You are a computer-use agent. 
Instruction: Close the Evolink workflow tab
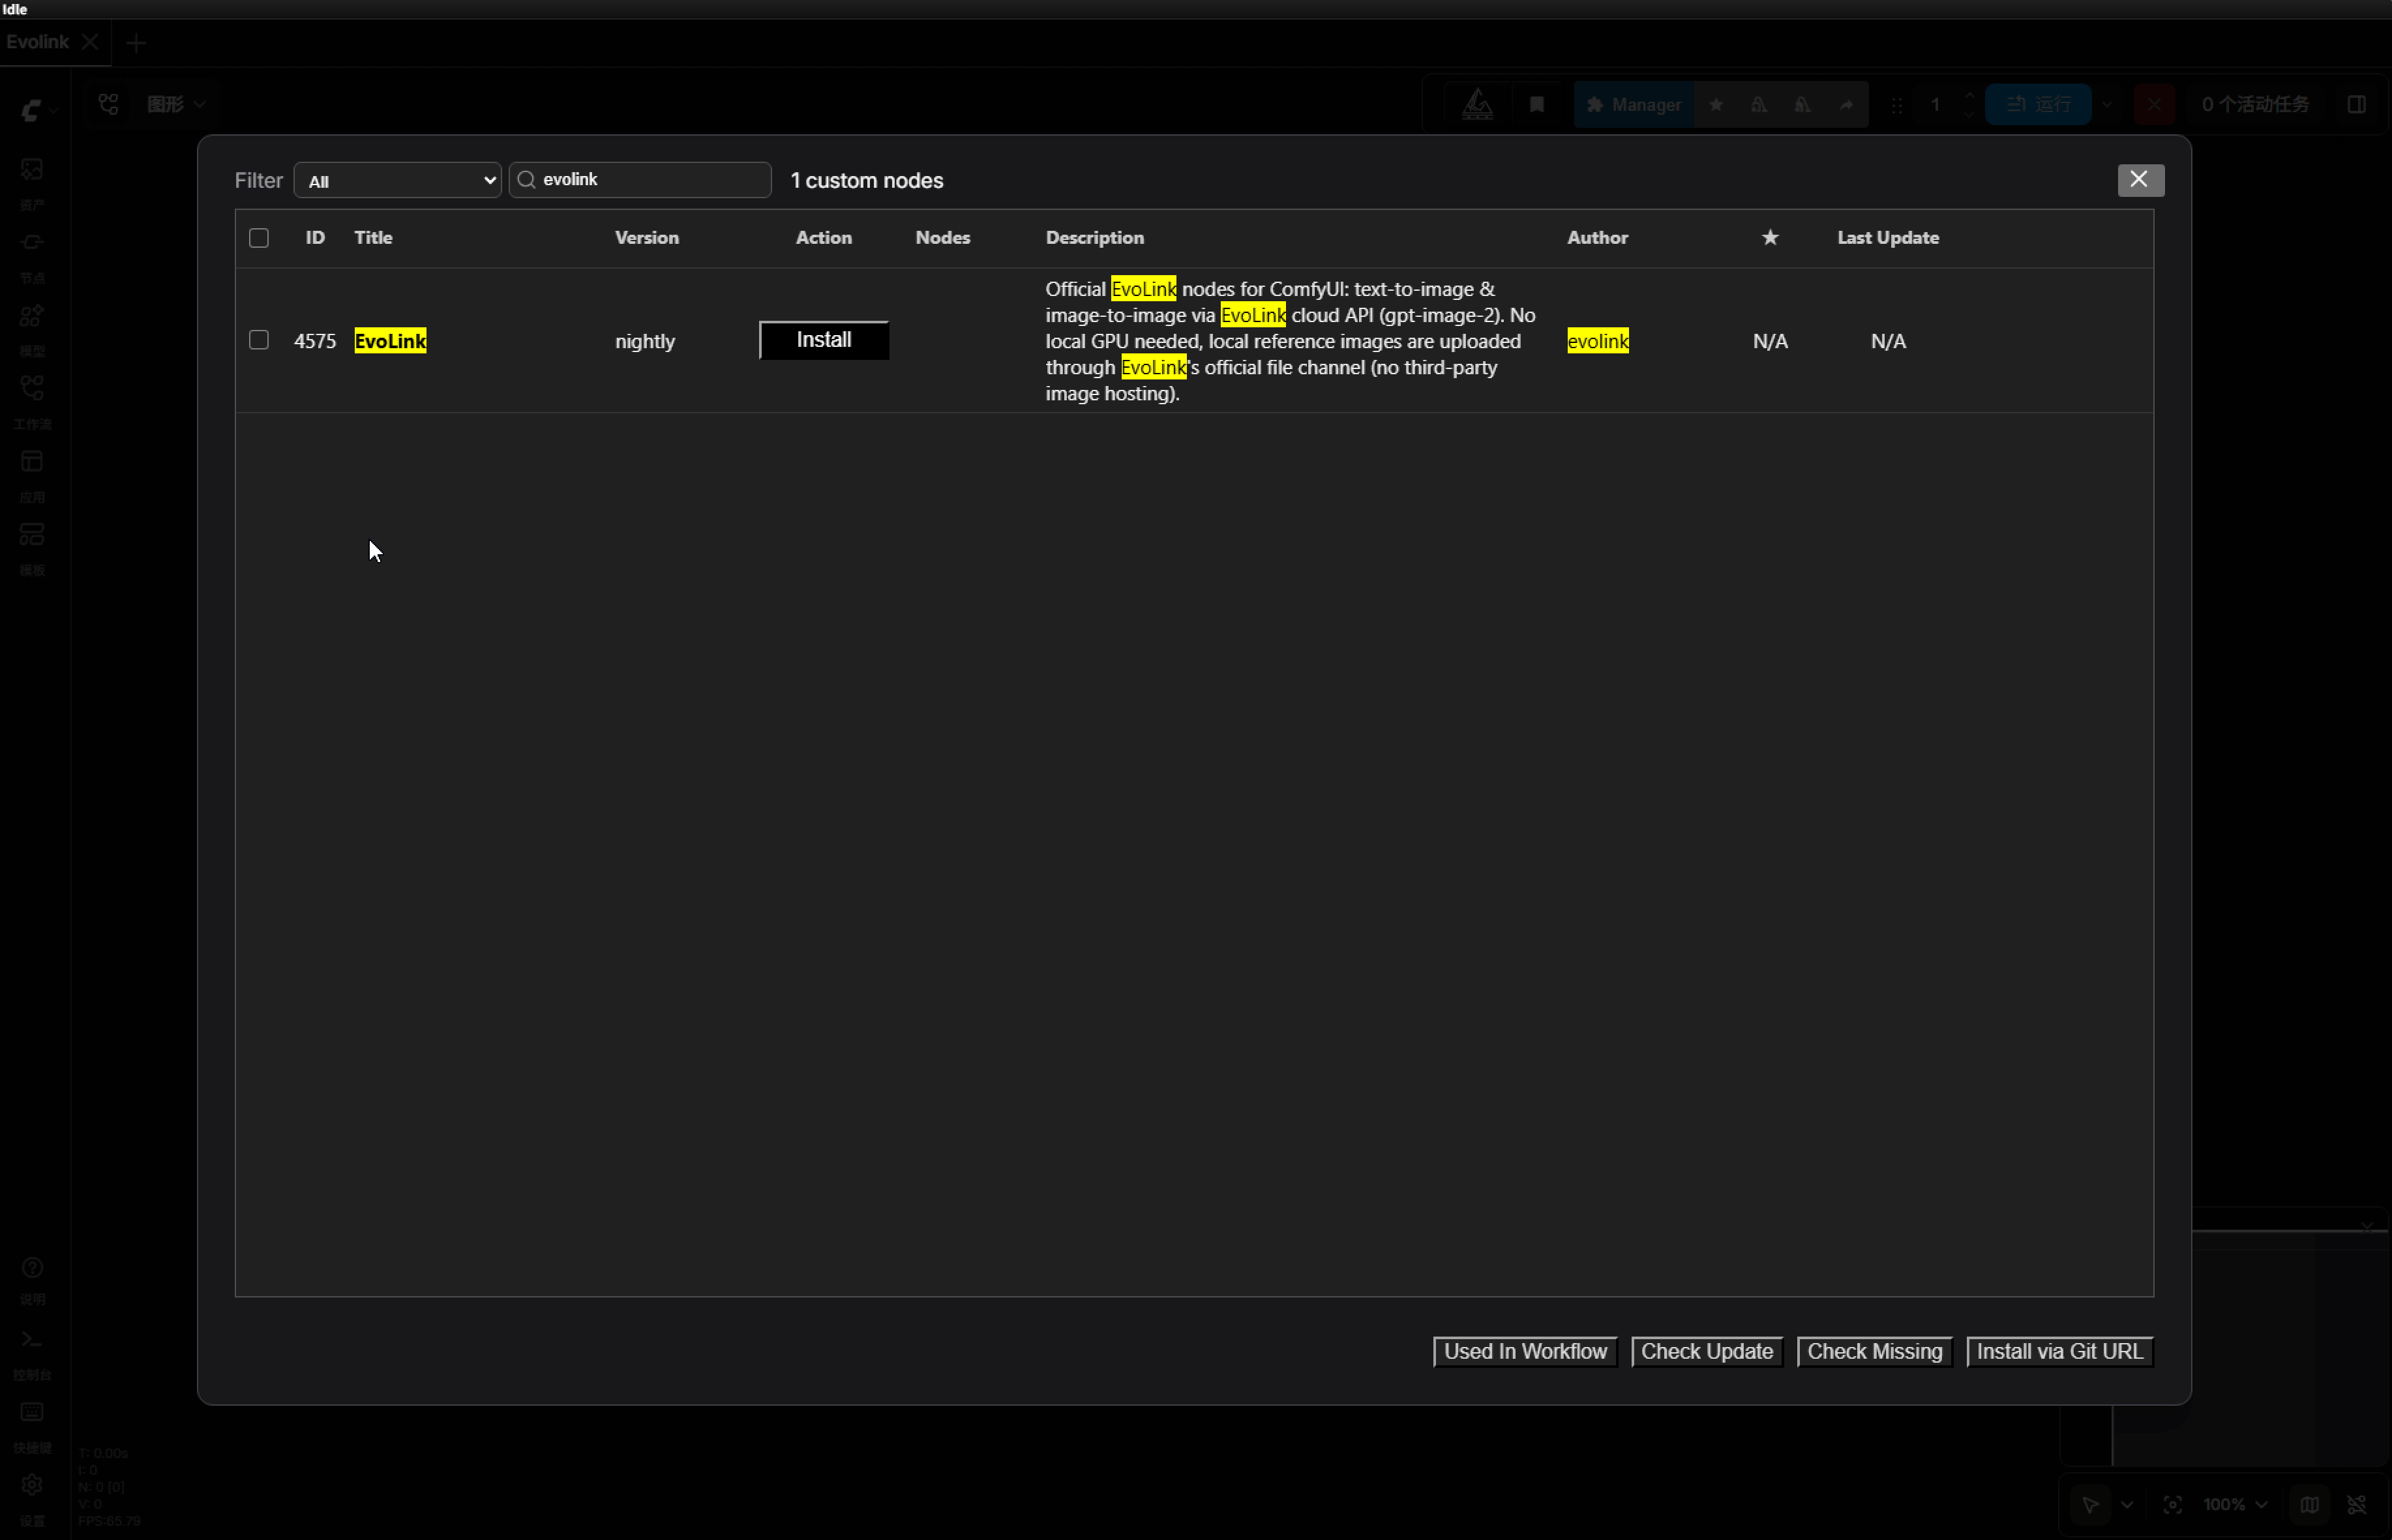pos(90,42)
